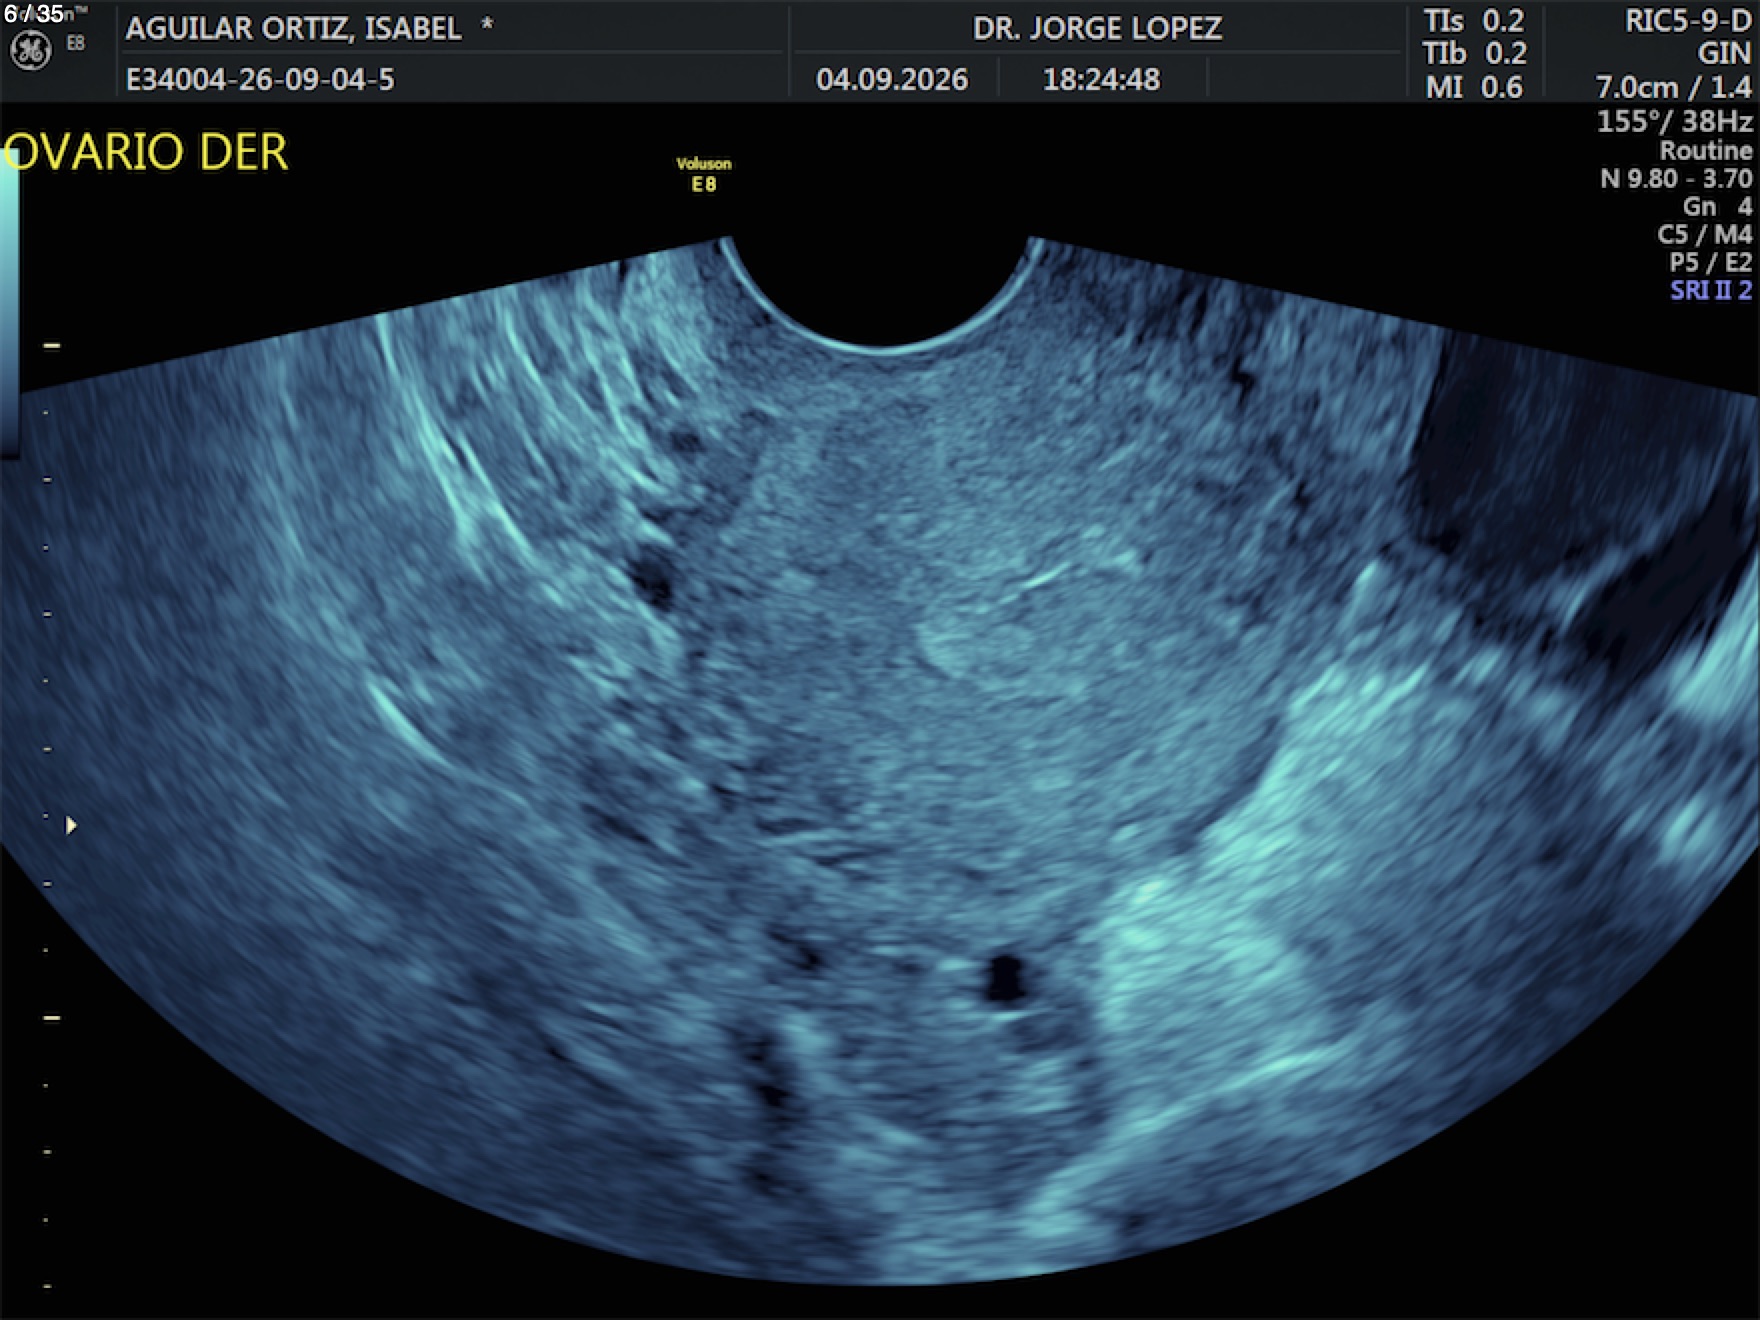Screen dimensions: 1760x1320
Task: Click the Voluson E8 probe marker logo
Action: (704, 174)
